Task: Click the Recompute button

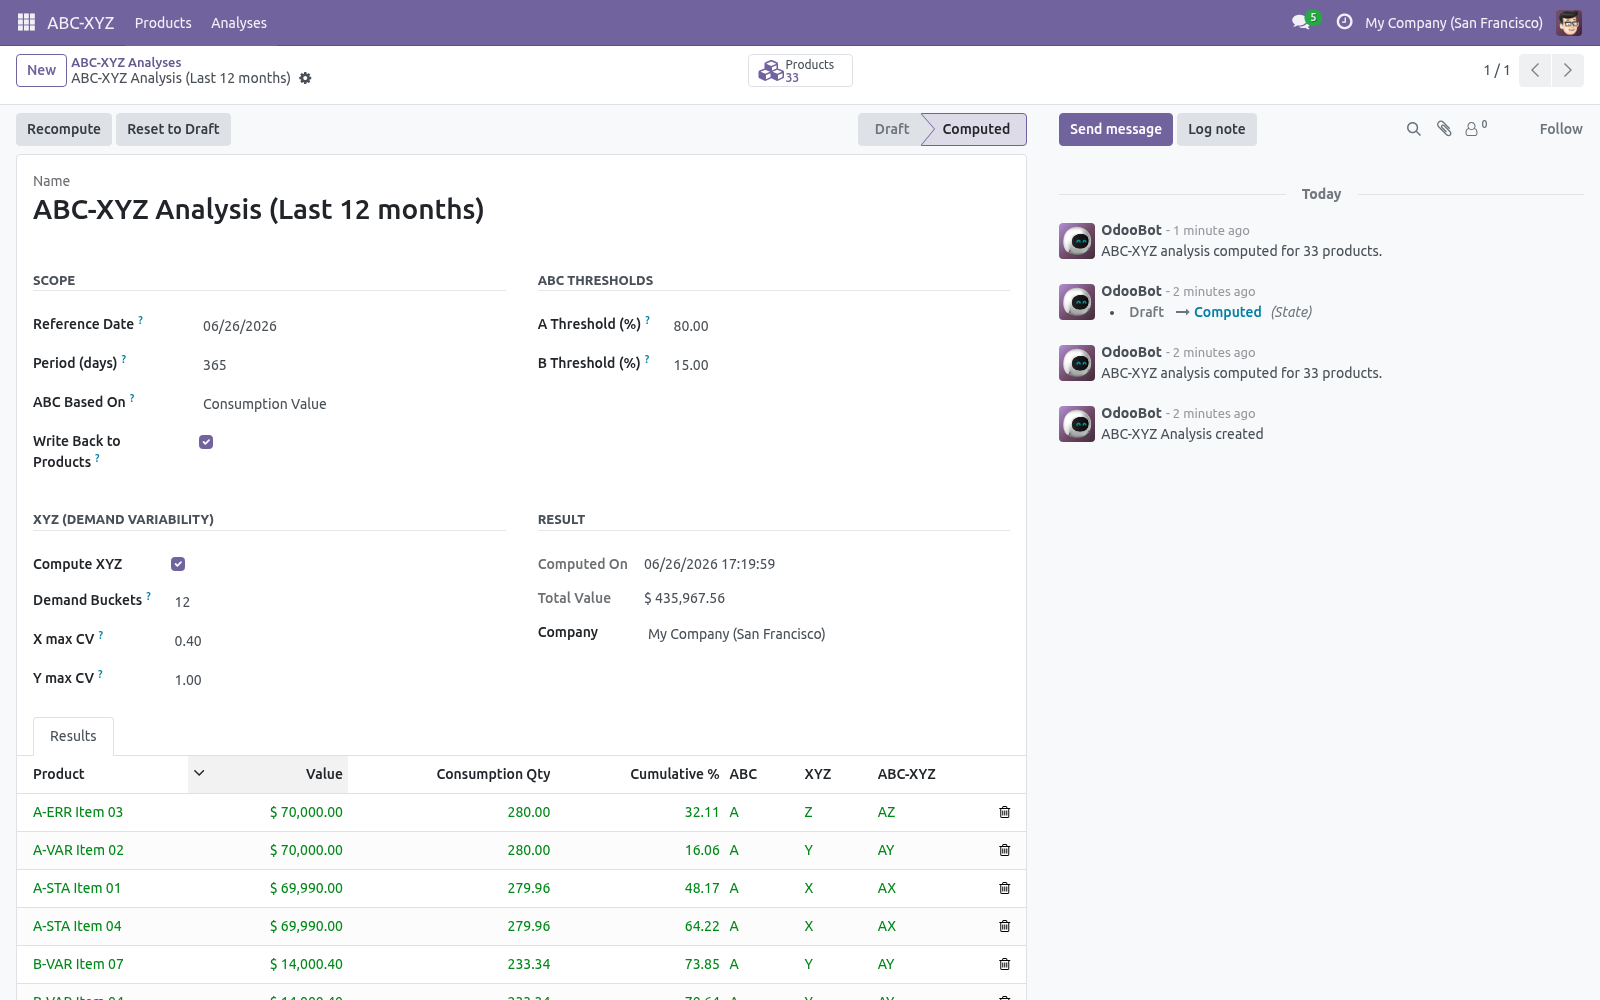Action: [x=64, y=129]
